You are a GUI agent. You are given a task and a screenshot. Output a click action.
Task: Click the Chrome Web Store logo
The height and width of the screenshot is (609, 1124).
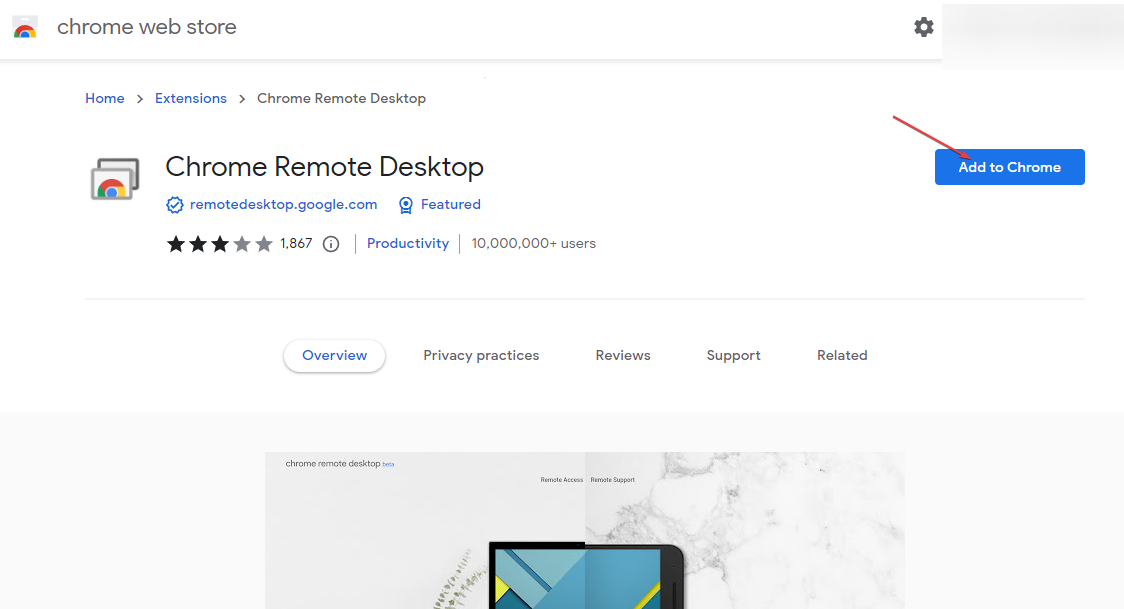point(24,27)
